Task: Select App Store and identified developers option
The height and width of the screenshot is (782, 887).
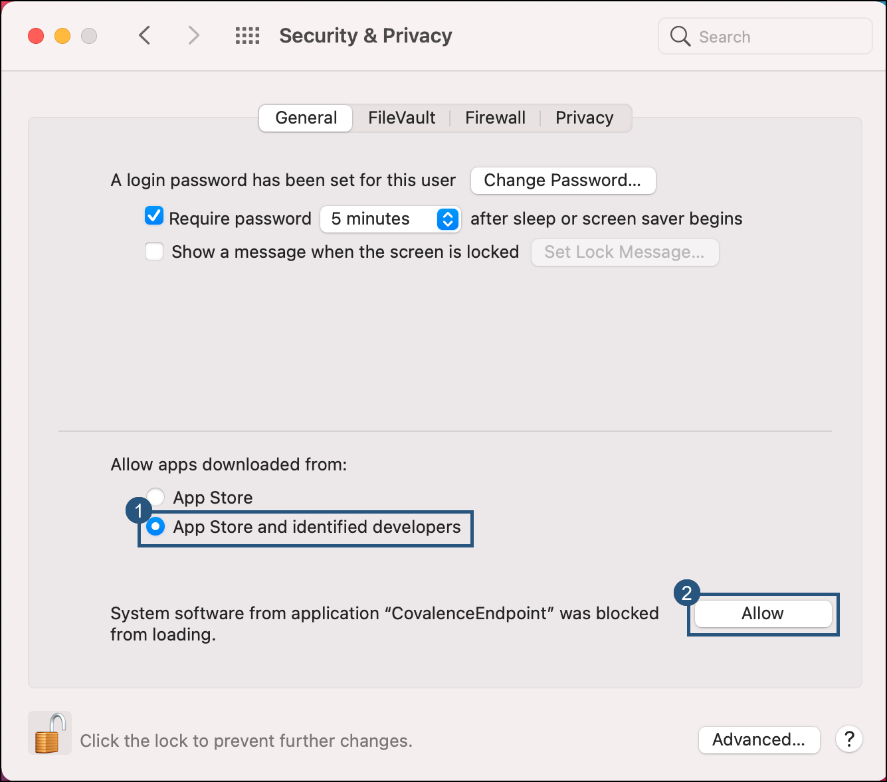Action: (156, 527)
